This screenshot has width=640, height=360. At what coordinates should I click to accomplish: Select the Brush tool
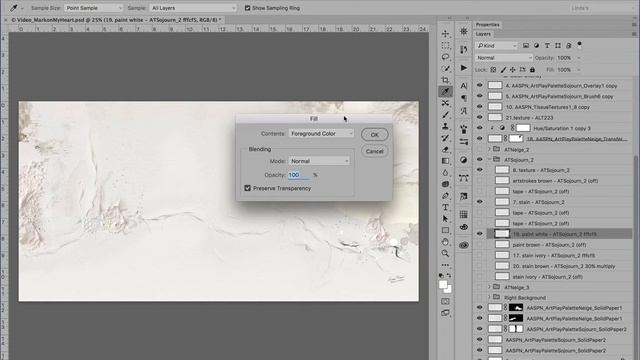445,115
